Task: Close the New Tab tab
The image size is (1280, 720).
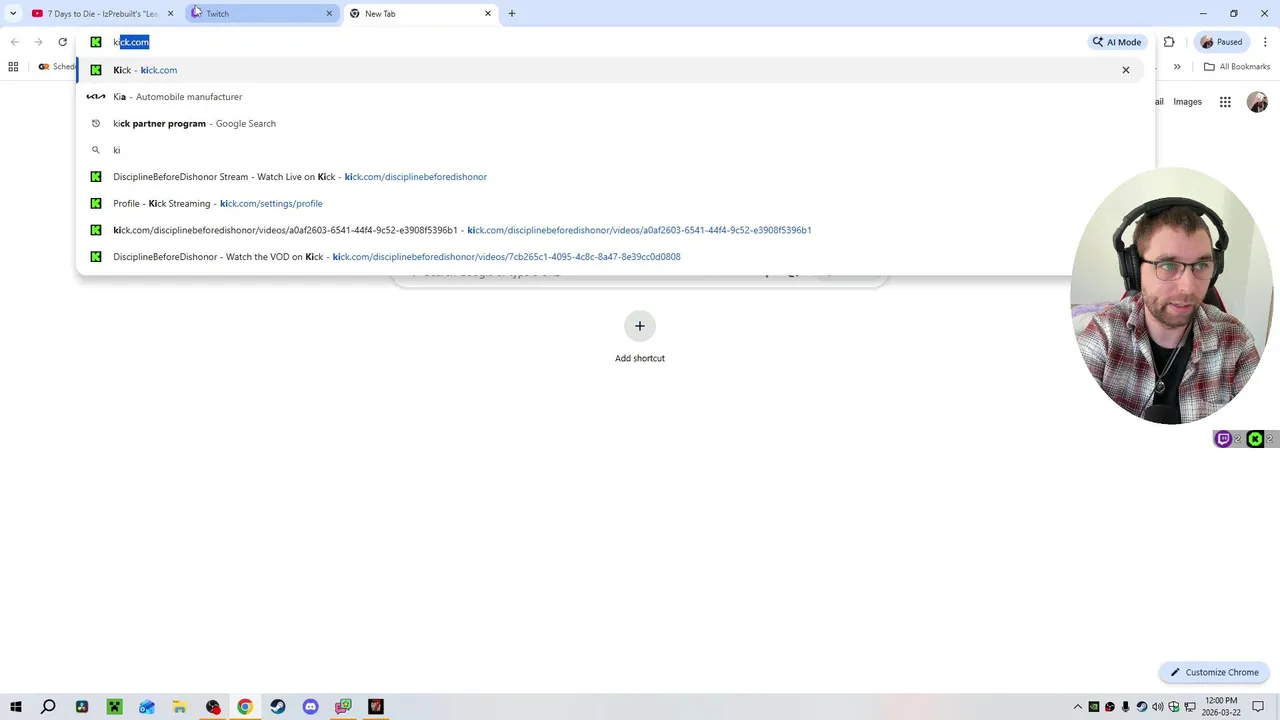Action: [x=488, y=13]
